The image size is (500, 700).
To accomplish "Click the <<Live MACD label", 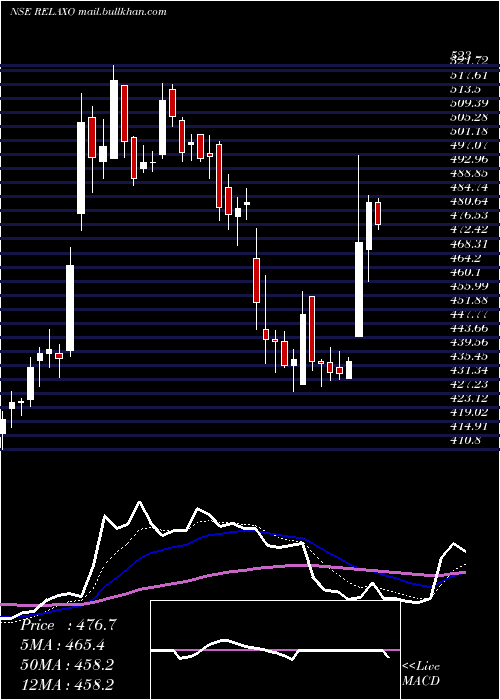I will 421,674.
